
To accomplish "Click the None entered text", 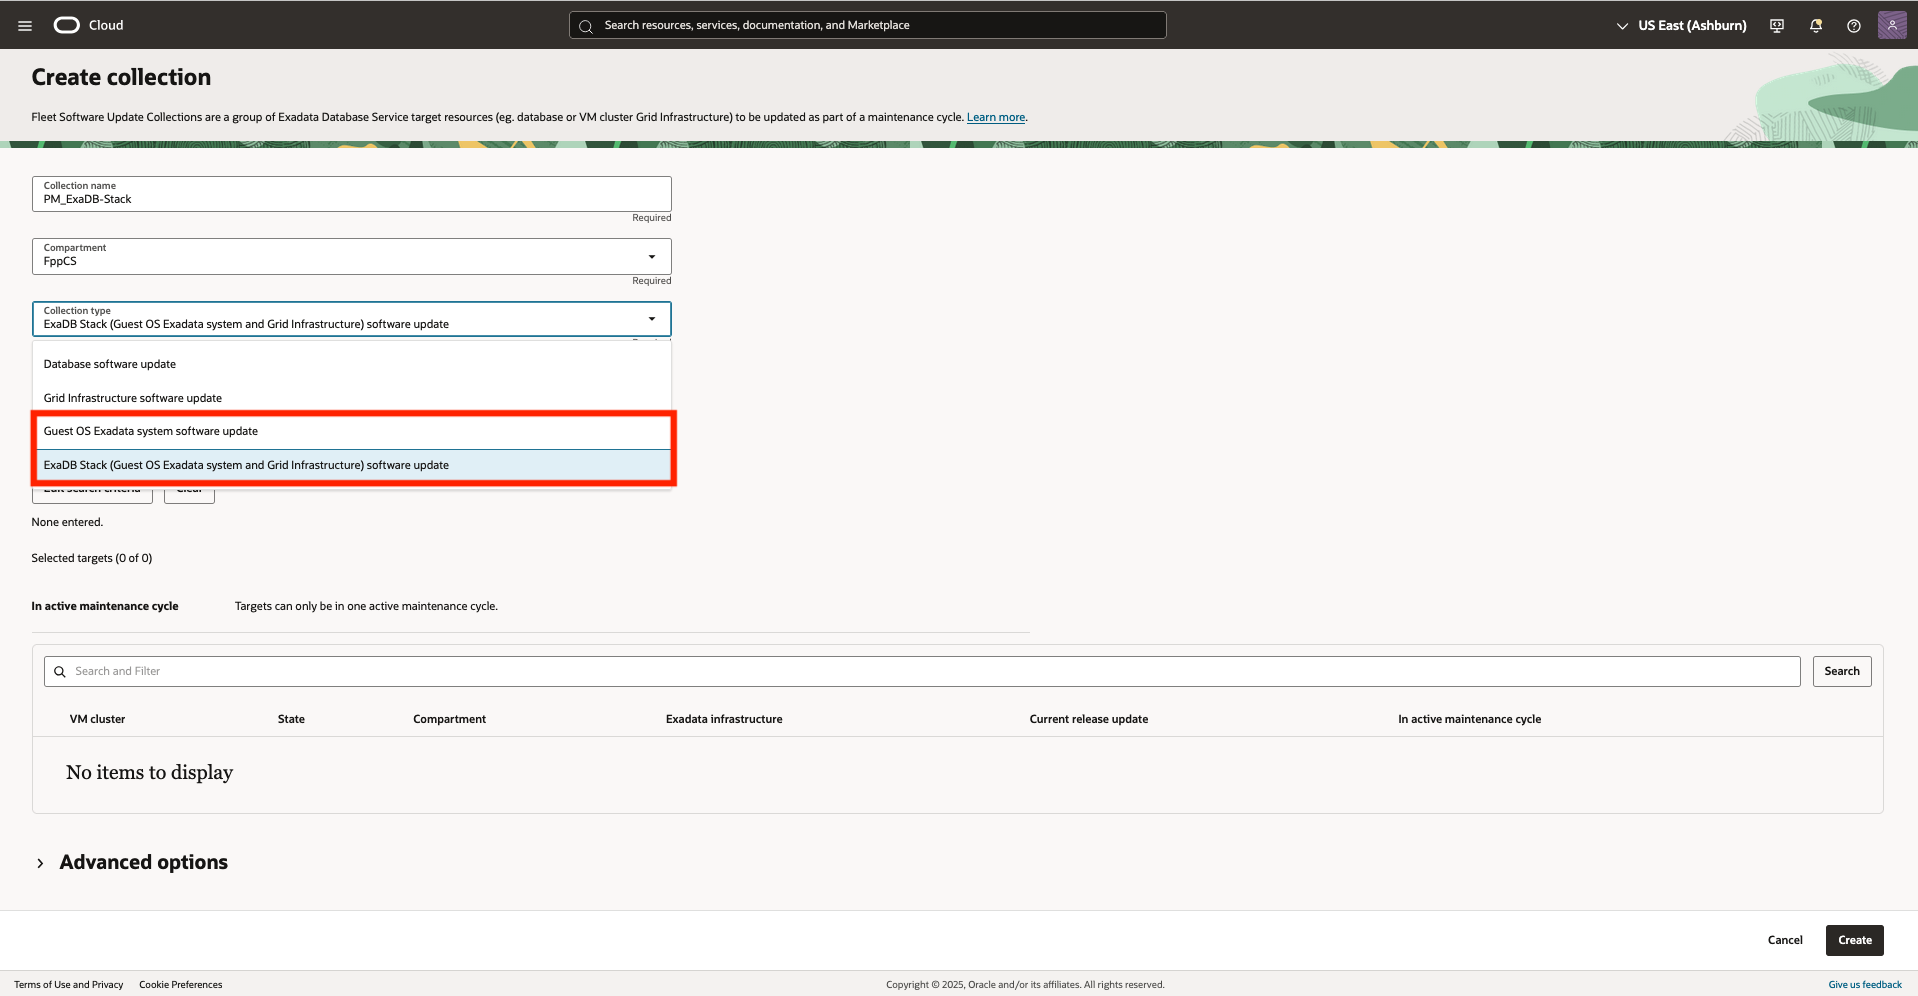I will [67, 522].
